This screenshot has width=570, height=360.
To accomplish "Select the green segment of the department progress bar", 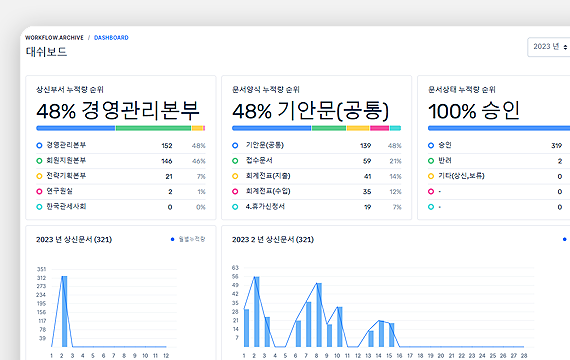I will [153, 128].
